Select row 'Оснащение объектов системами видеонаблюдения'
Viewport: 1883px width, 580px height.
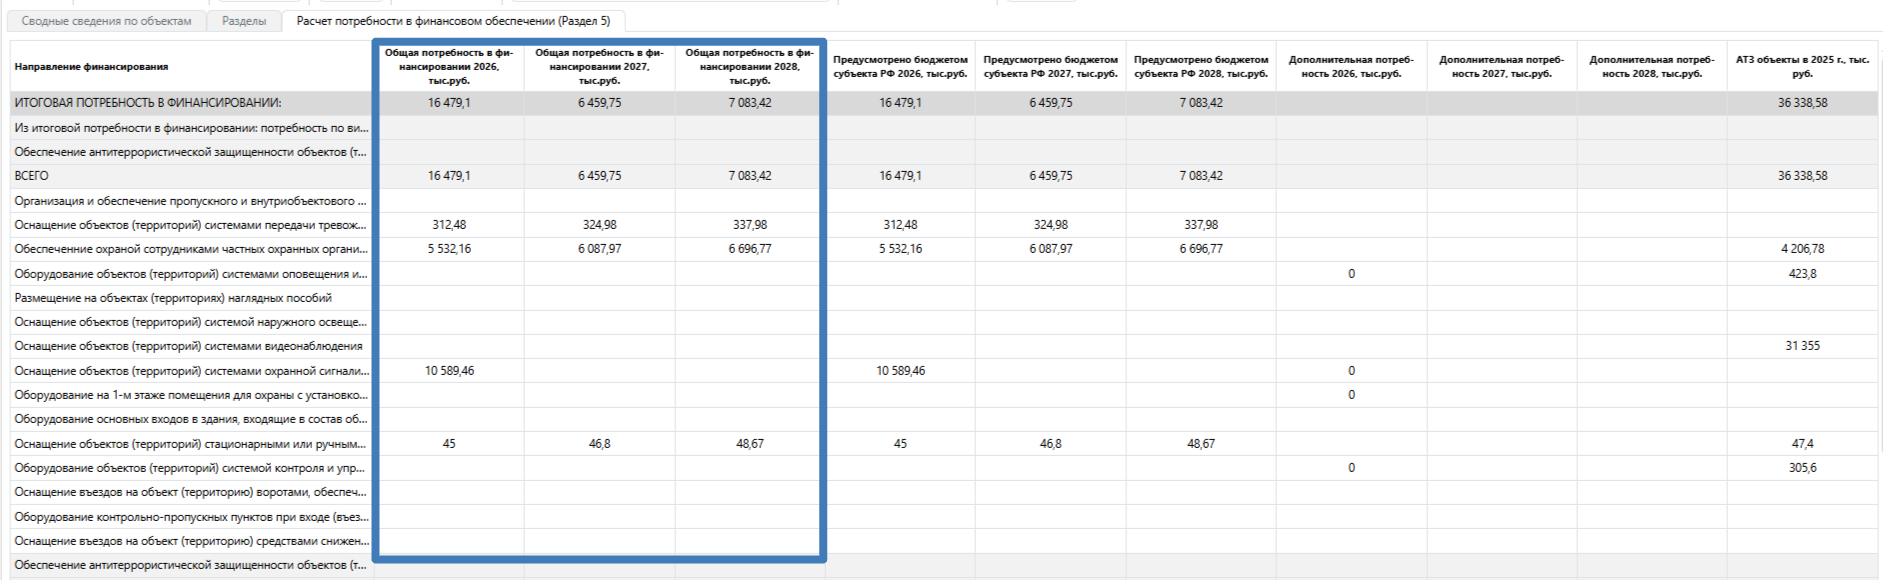(188, 346)
